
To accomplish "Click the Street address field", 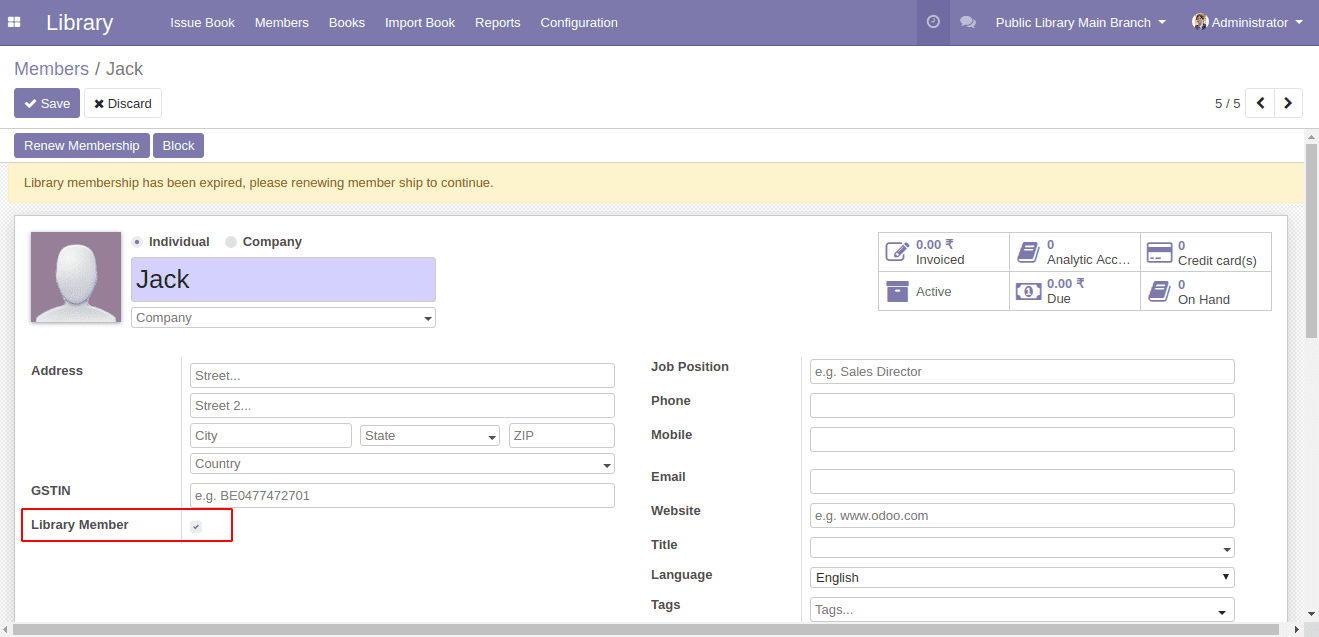I will click(402, 376).
